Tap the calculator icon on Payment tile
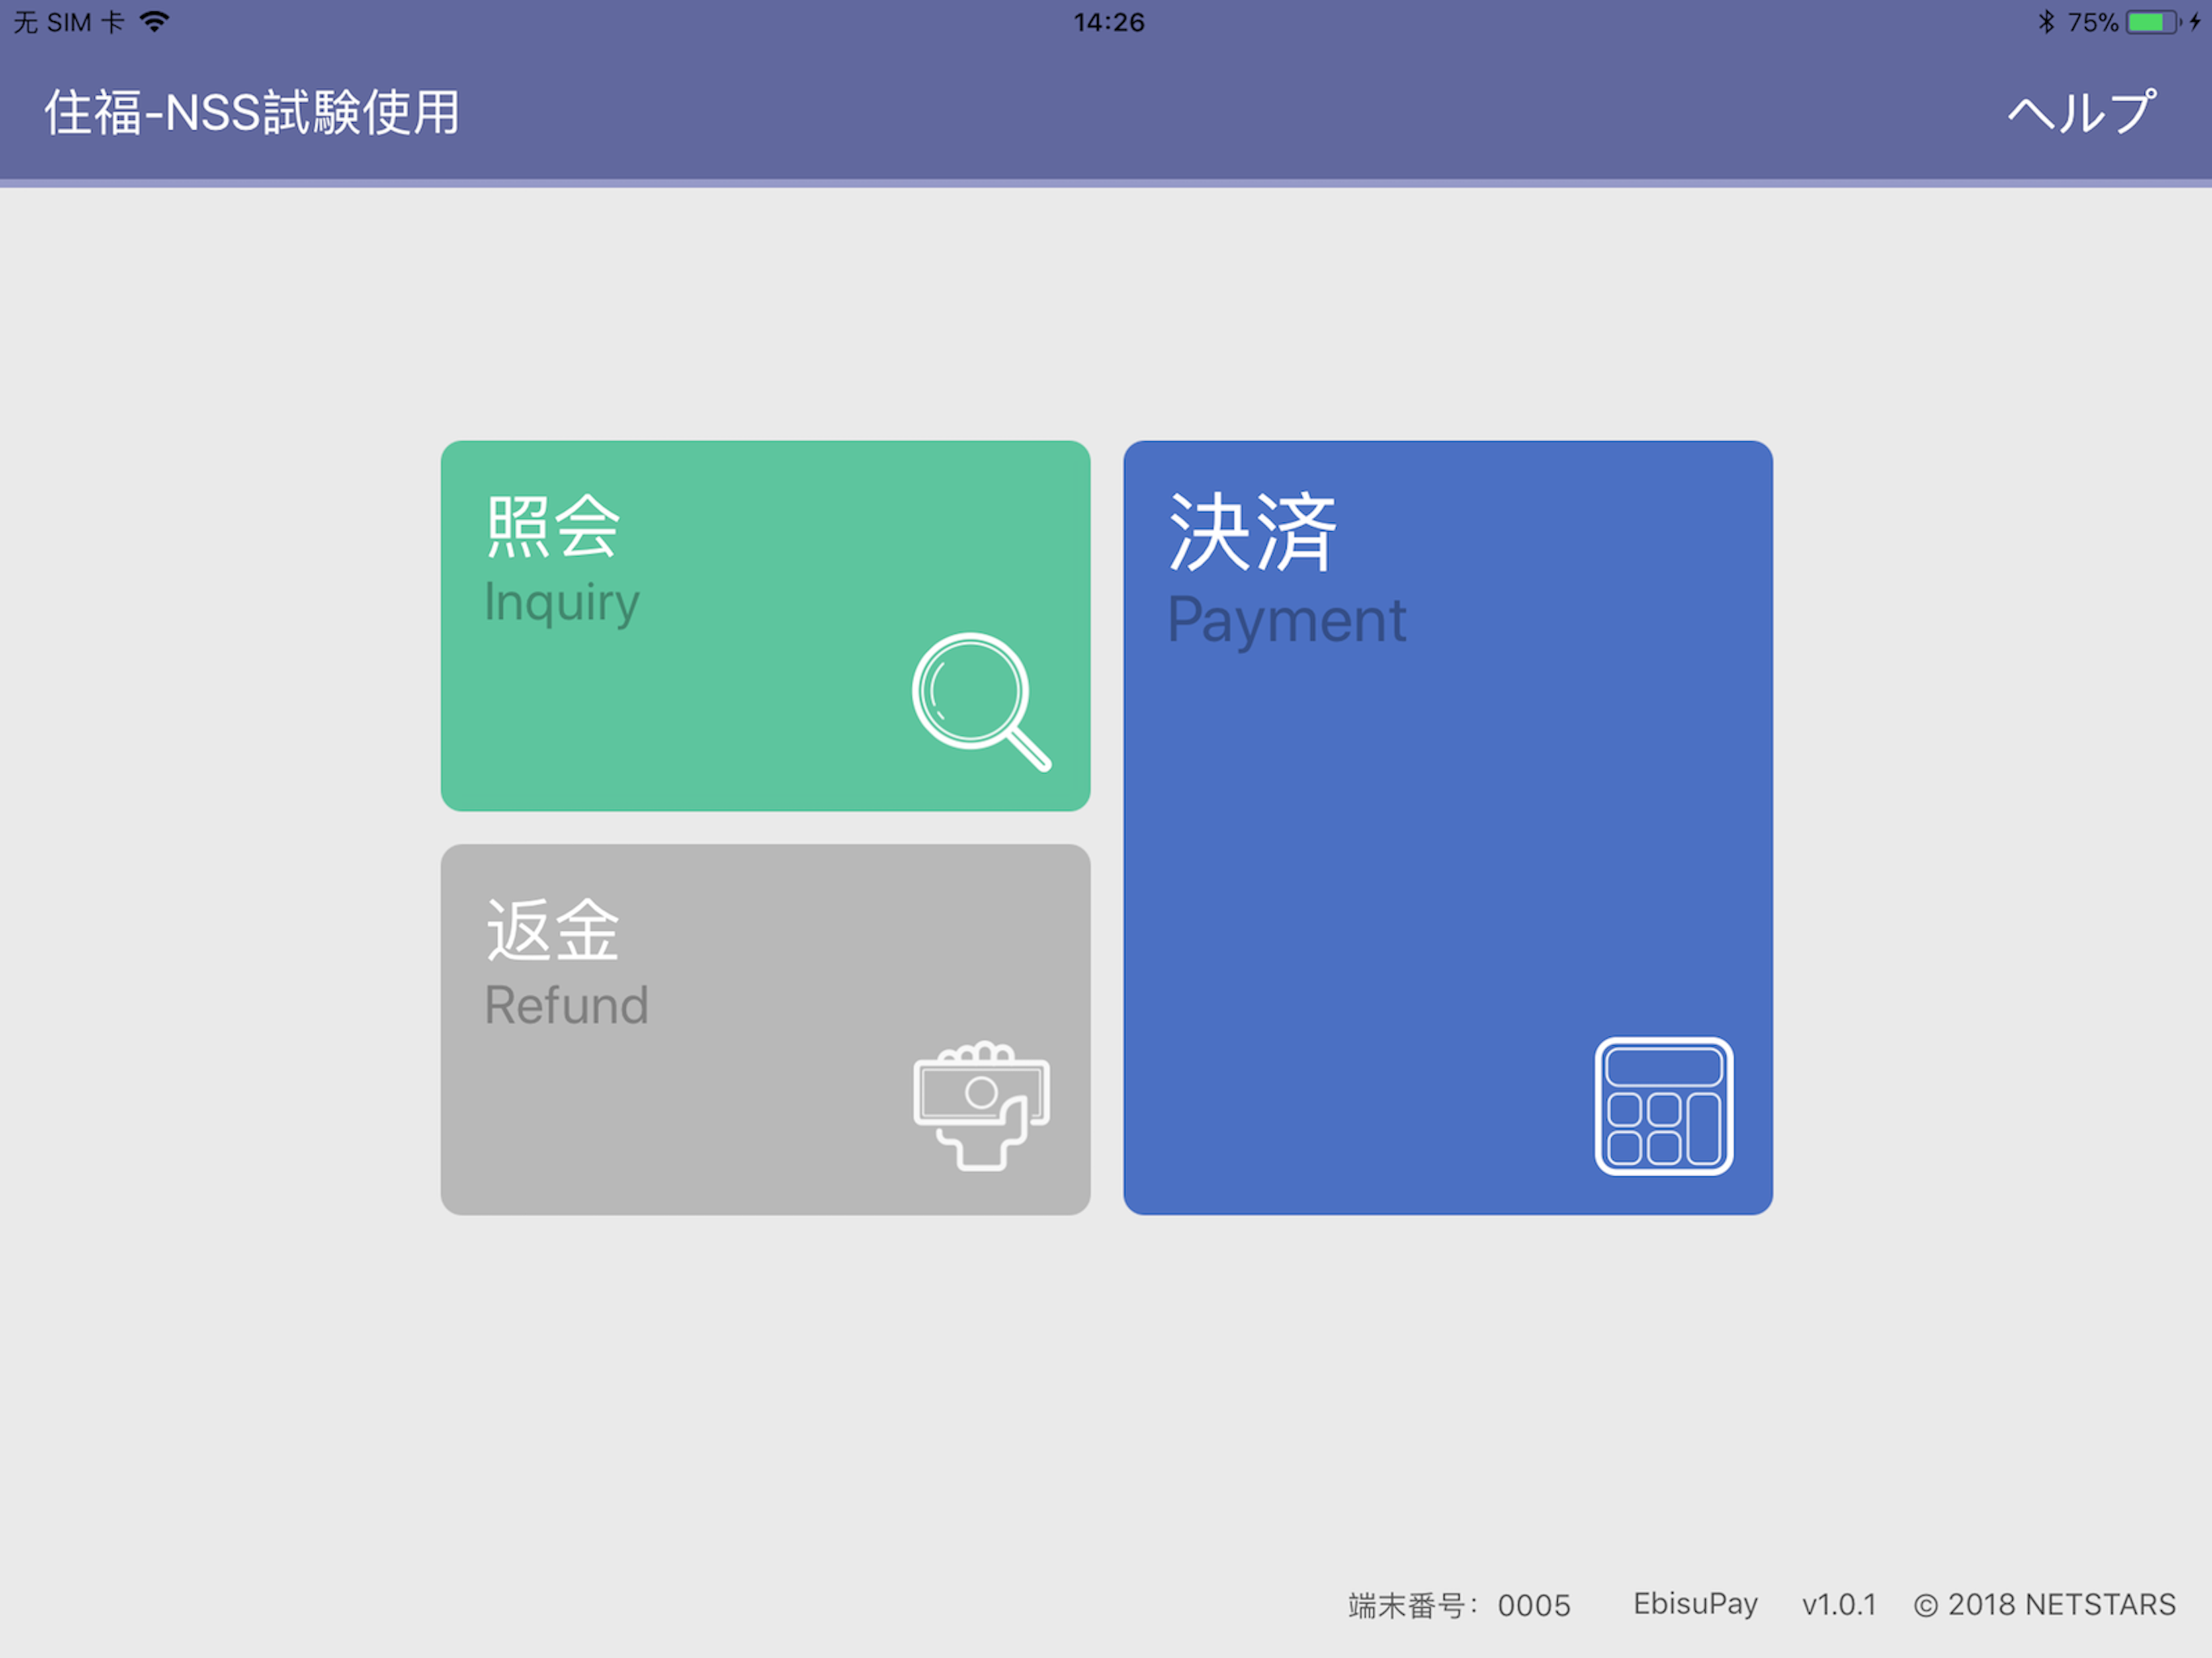Image resolution: width=2212 pixels, height=1658 pixels. point(1664,1106)
